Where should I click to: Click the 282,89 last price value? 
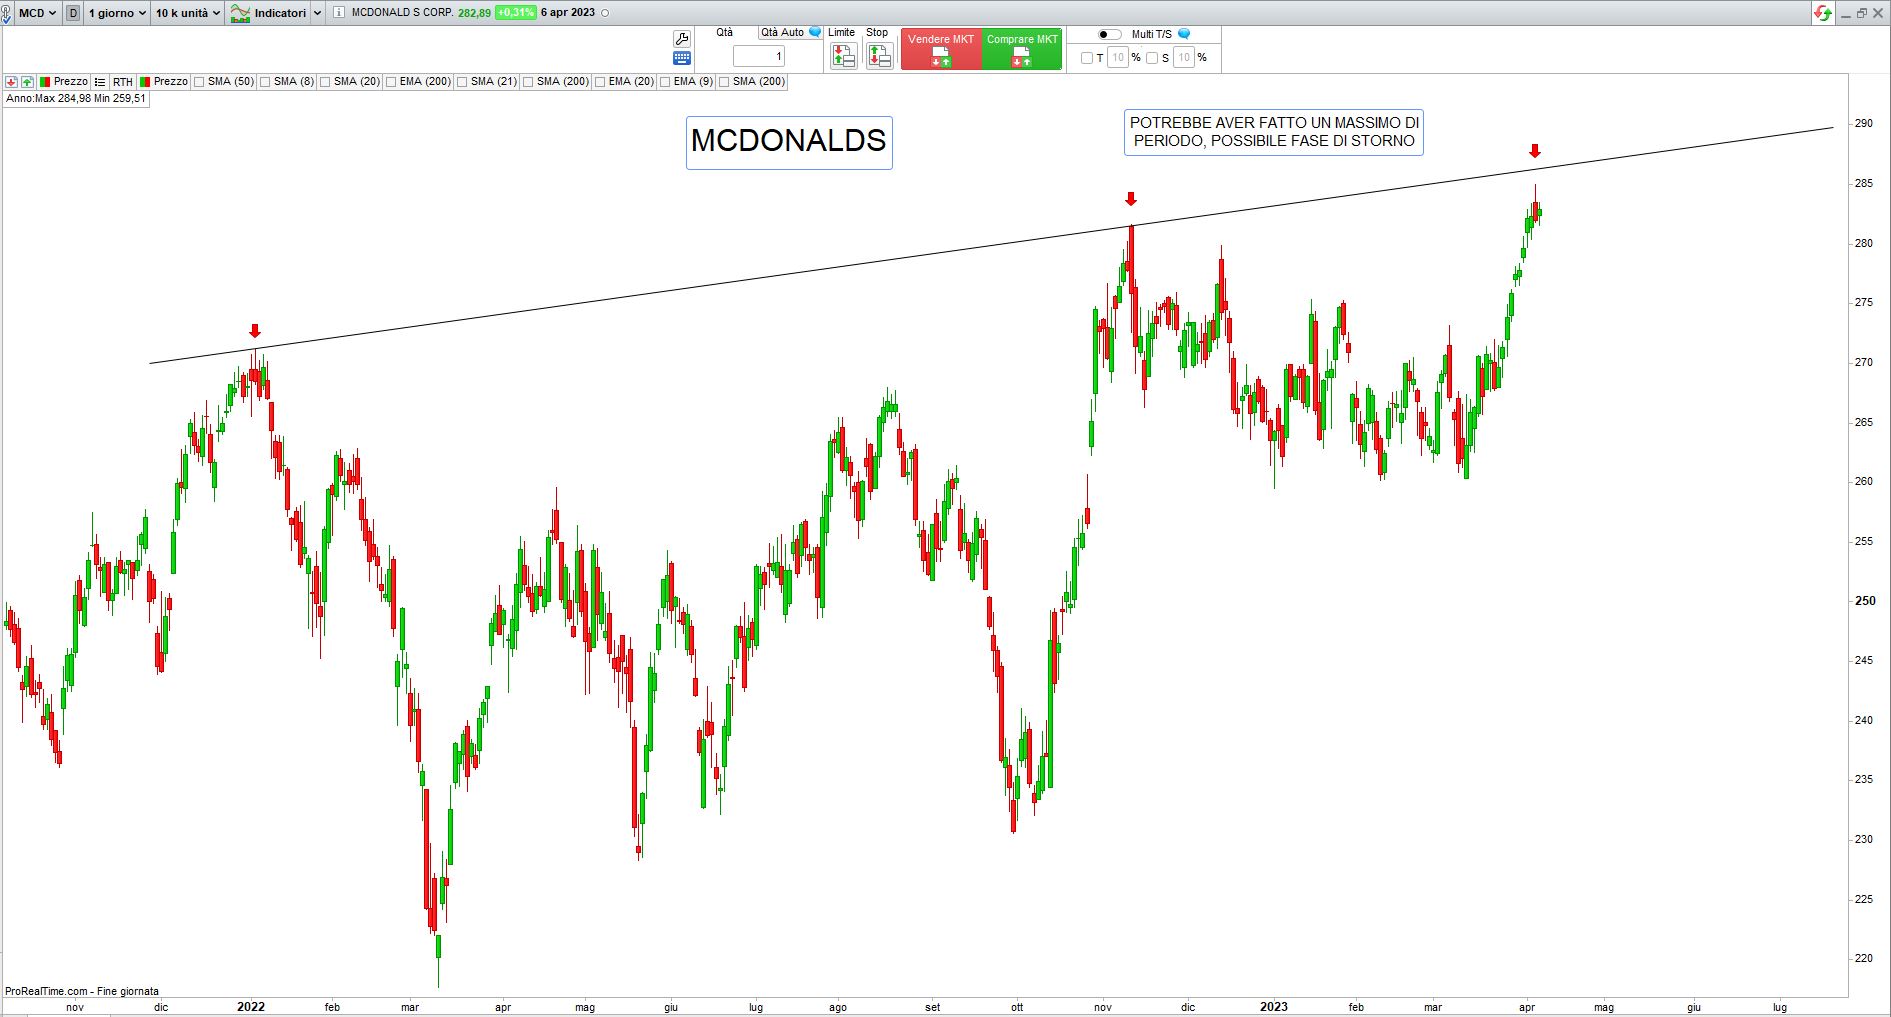coord(475,13)
